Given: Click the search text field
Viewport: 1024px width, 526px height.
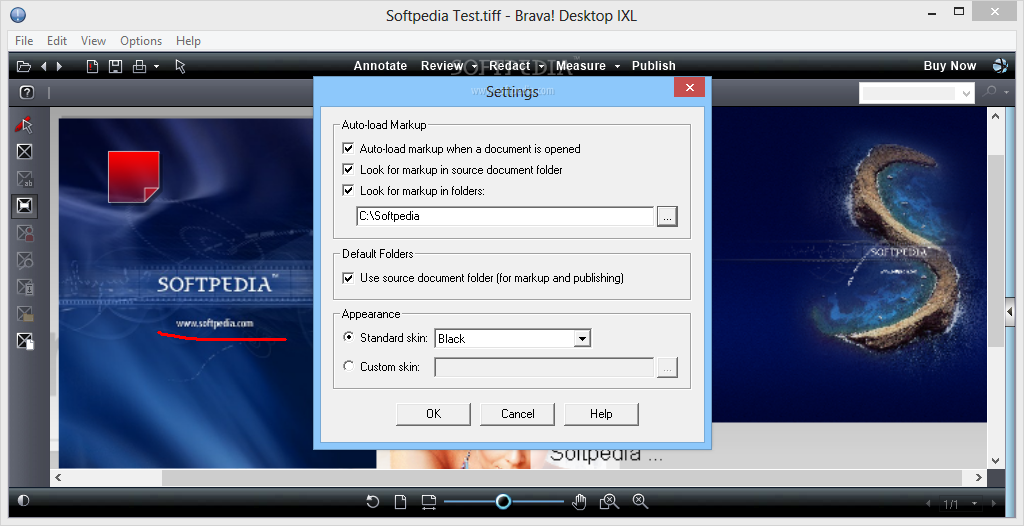Looking at the screenshot, I should [x=909, y=93].
